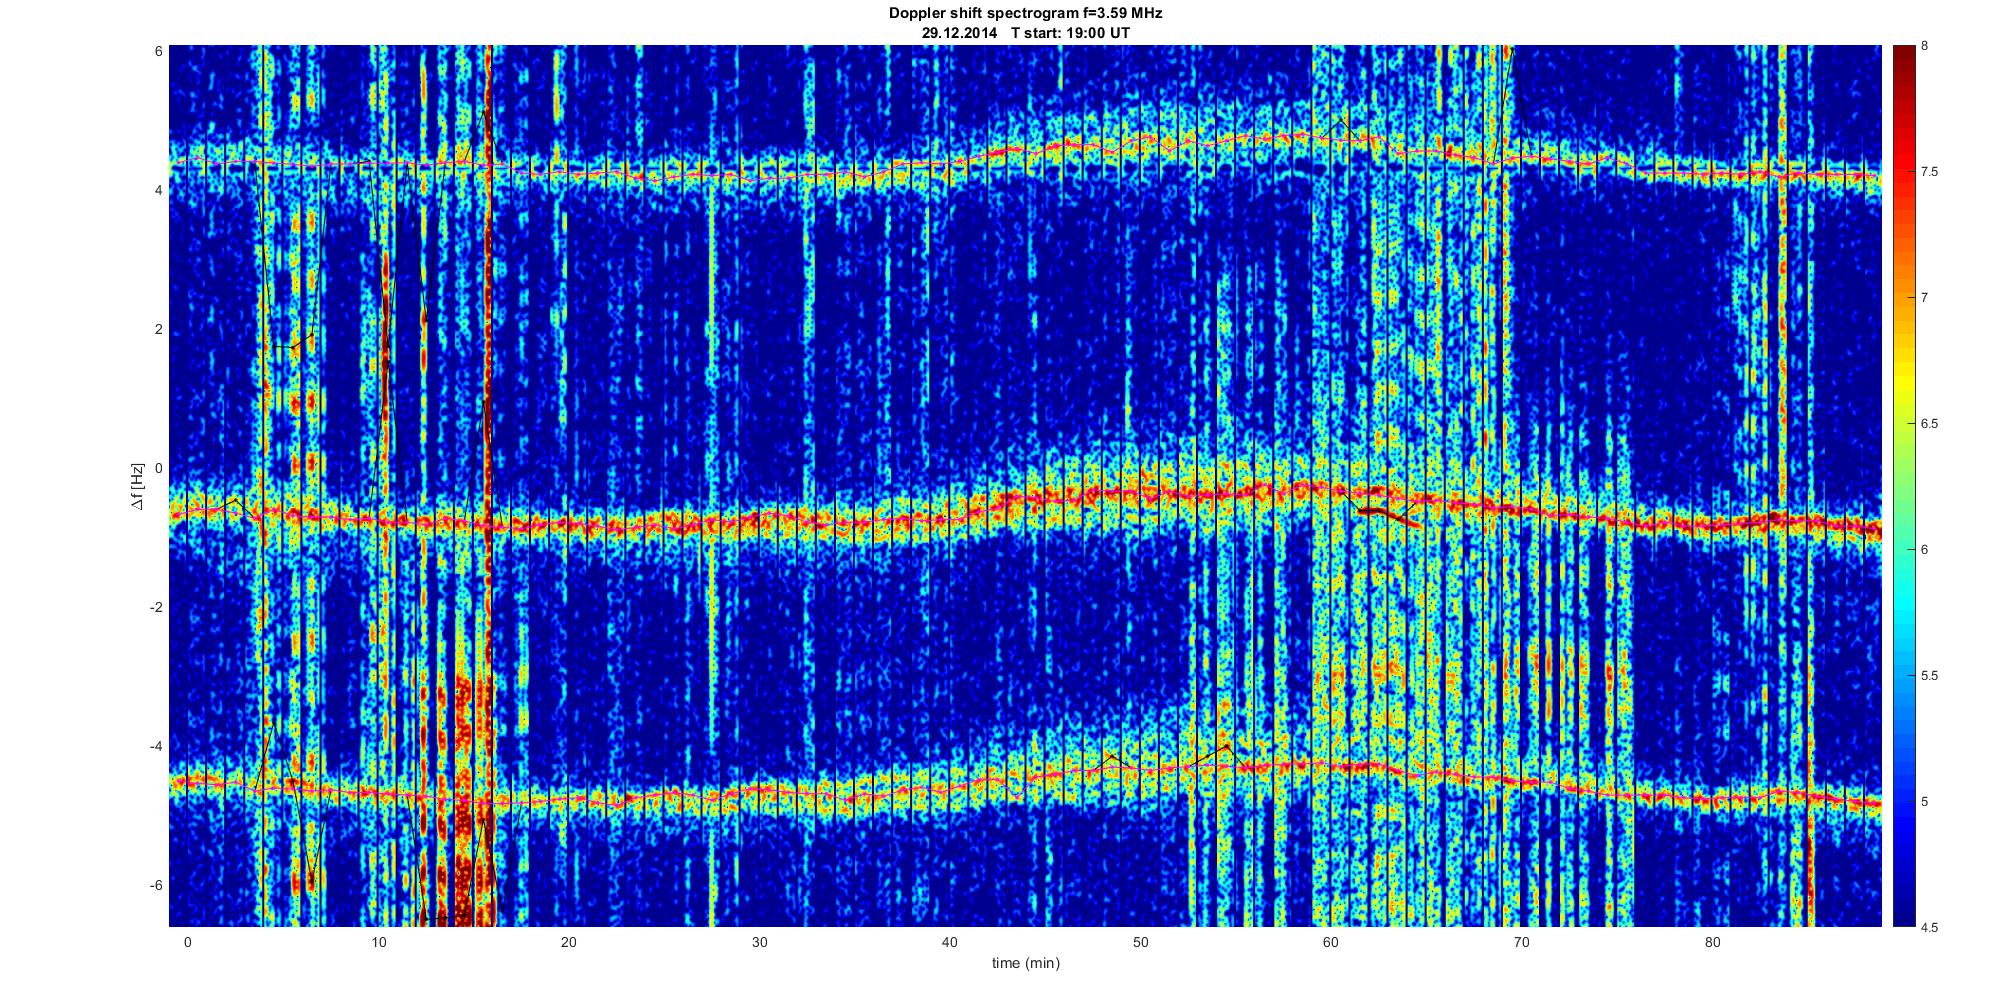This screenshot has height=995, width=2000.
Task: Click the colorbar tick label '7'
Action: 1925,298
